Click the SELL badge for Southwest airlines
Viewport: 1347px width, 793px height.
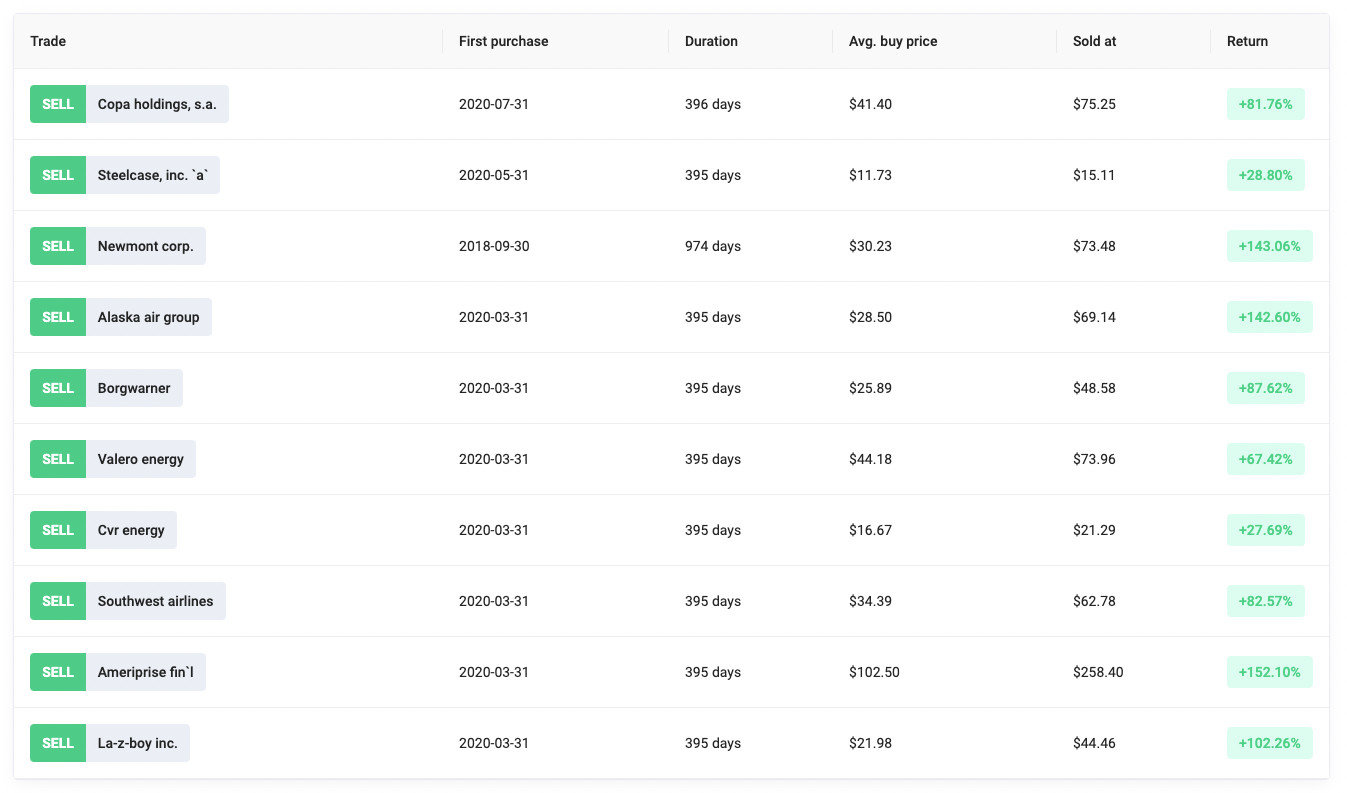coord(58,601)
